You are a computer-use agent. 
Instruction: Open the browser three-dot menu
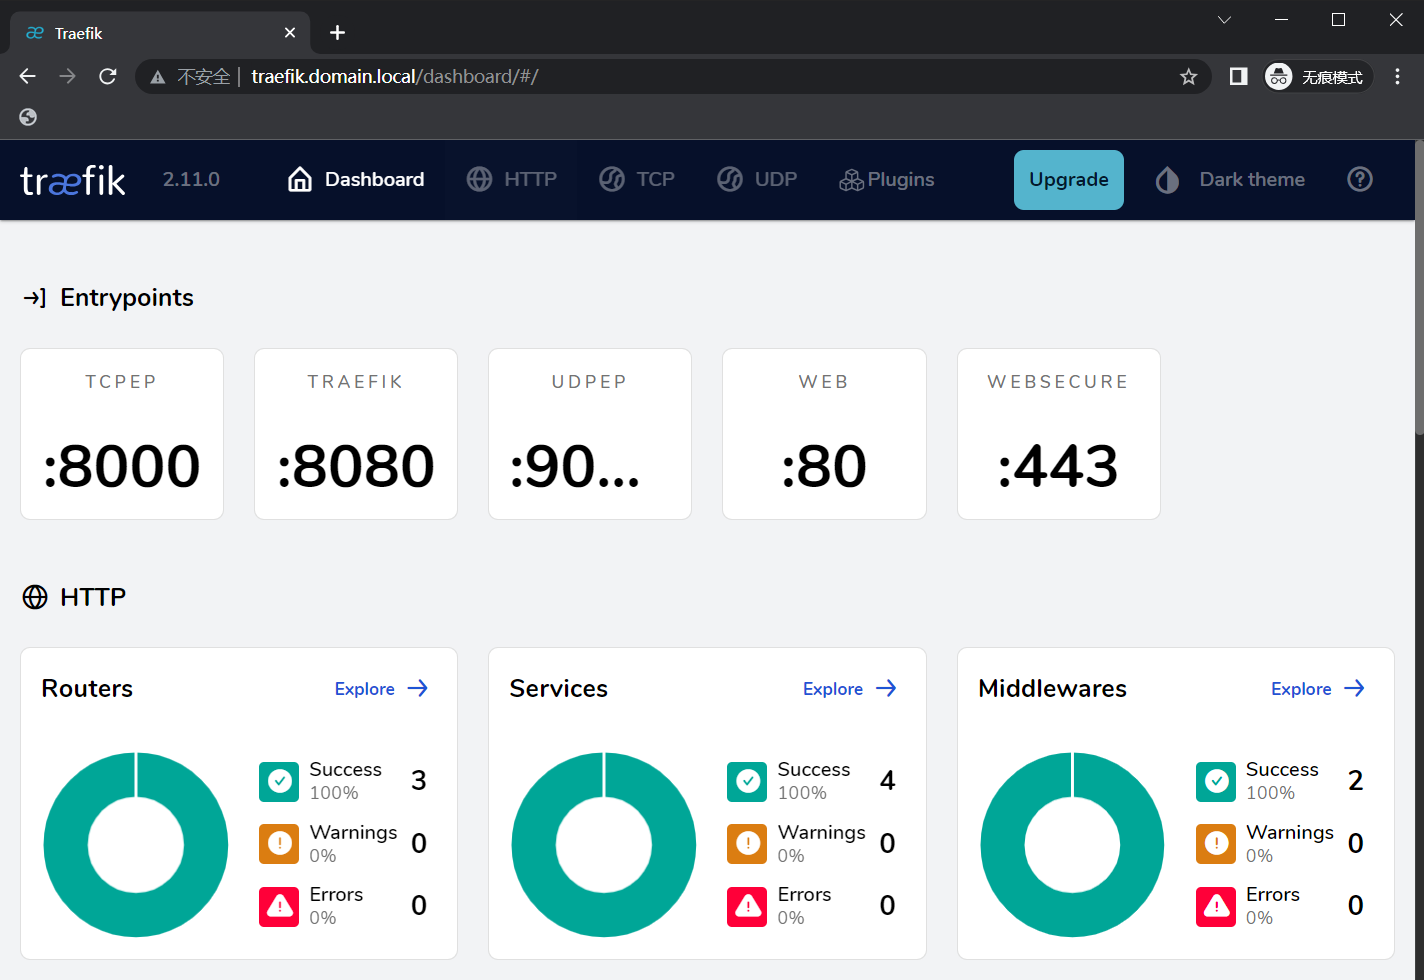(x=1397, y=77)
